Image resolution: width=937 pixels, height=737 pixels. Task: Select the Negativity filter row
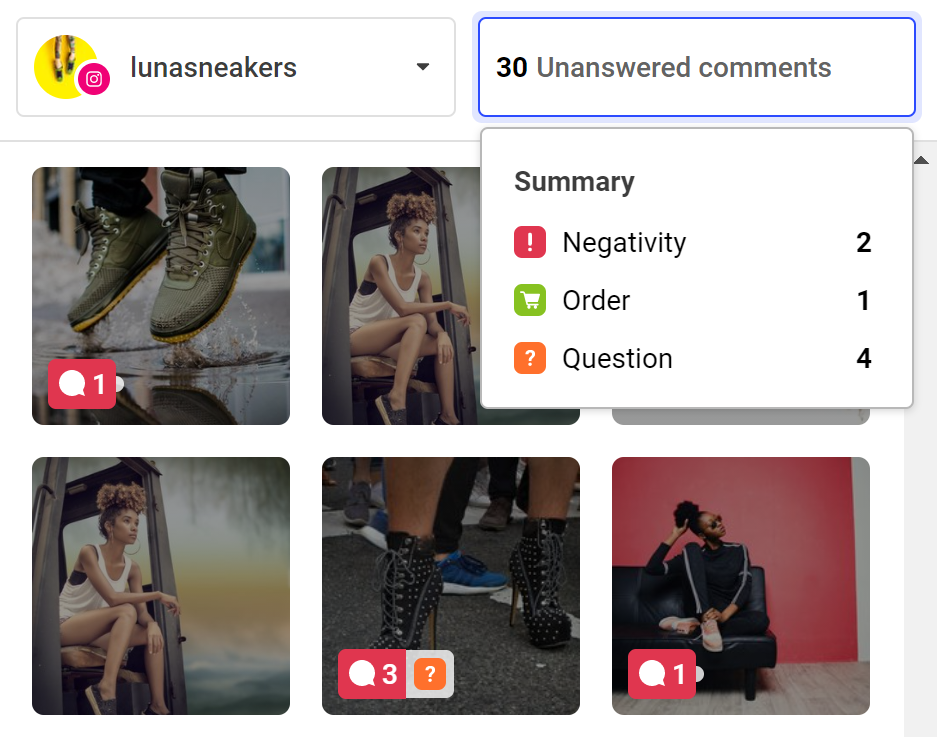tap(693, 242)
